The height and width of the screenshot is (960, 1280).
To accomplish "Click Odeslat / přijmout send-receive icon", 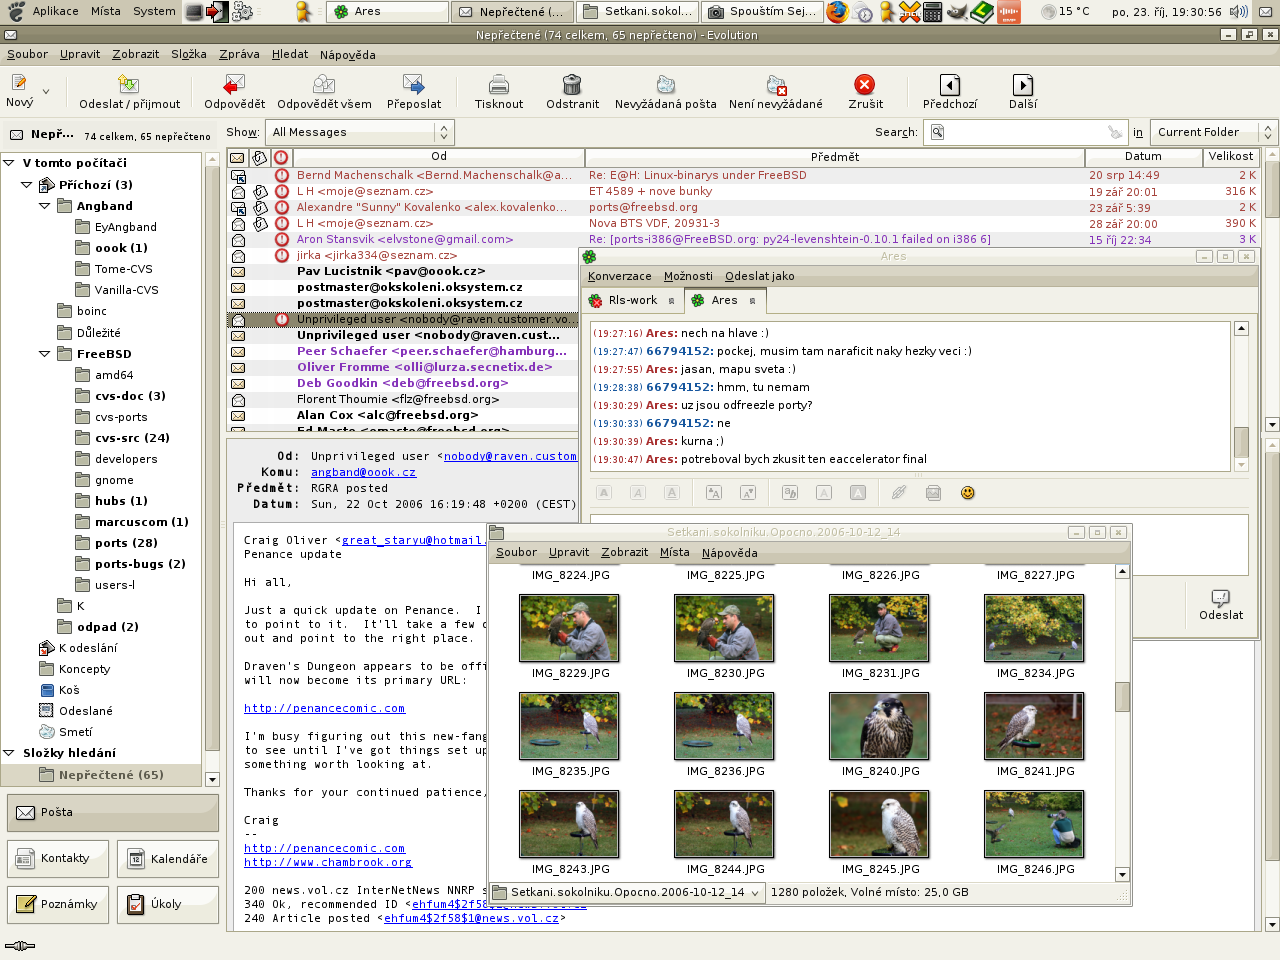I will click(129, 85).
